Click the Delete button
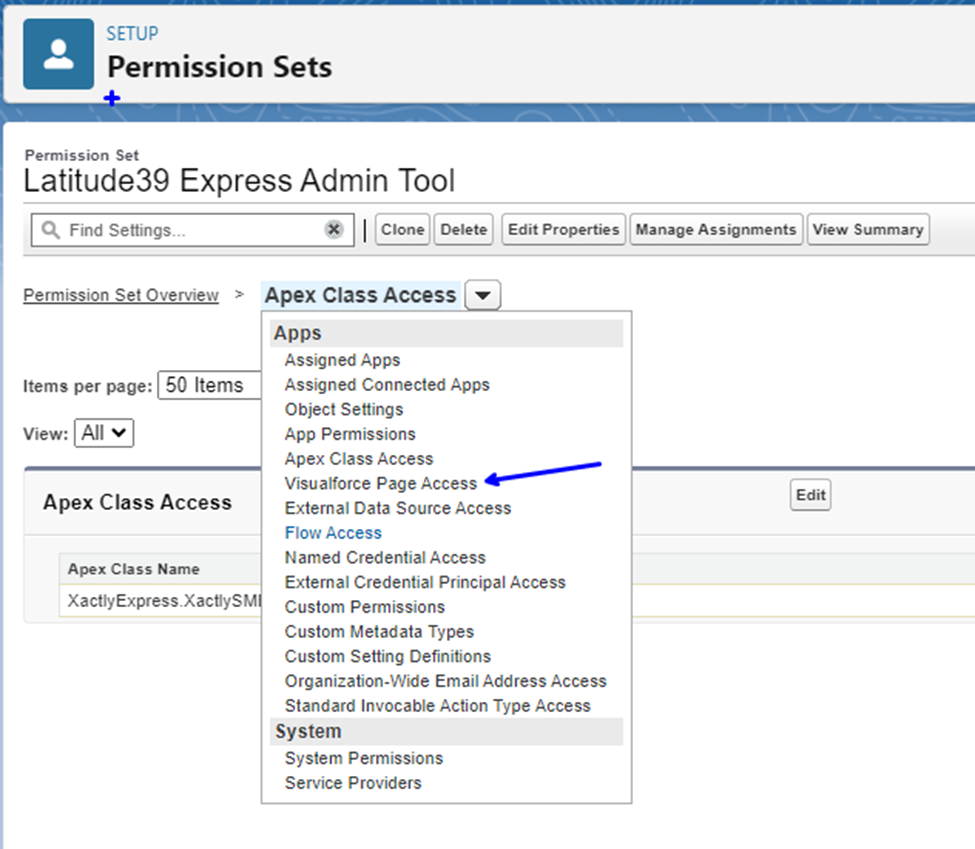Viewport: 975px width, 849px height. 463,230
